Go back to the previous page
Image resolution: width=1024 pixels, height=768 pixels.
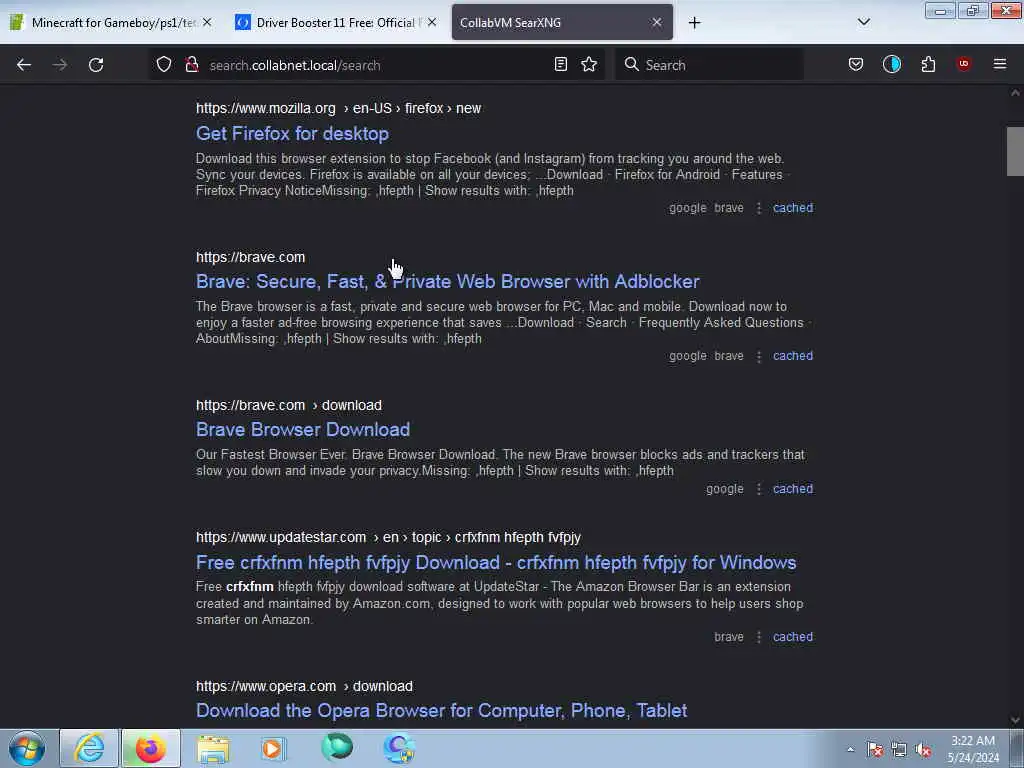[x=24, y=65]
